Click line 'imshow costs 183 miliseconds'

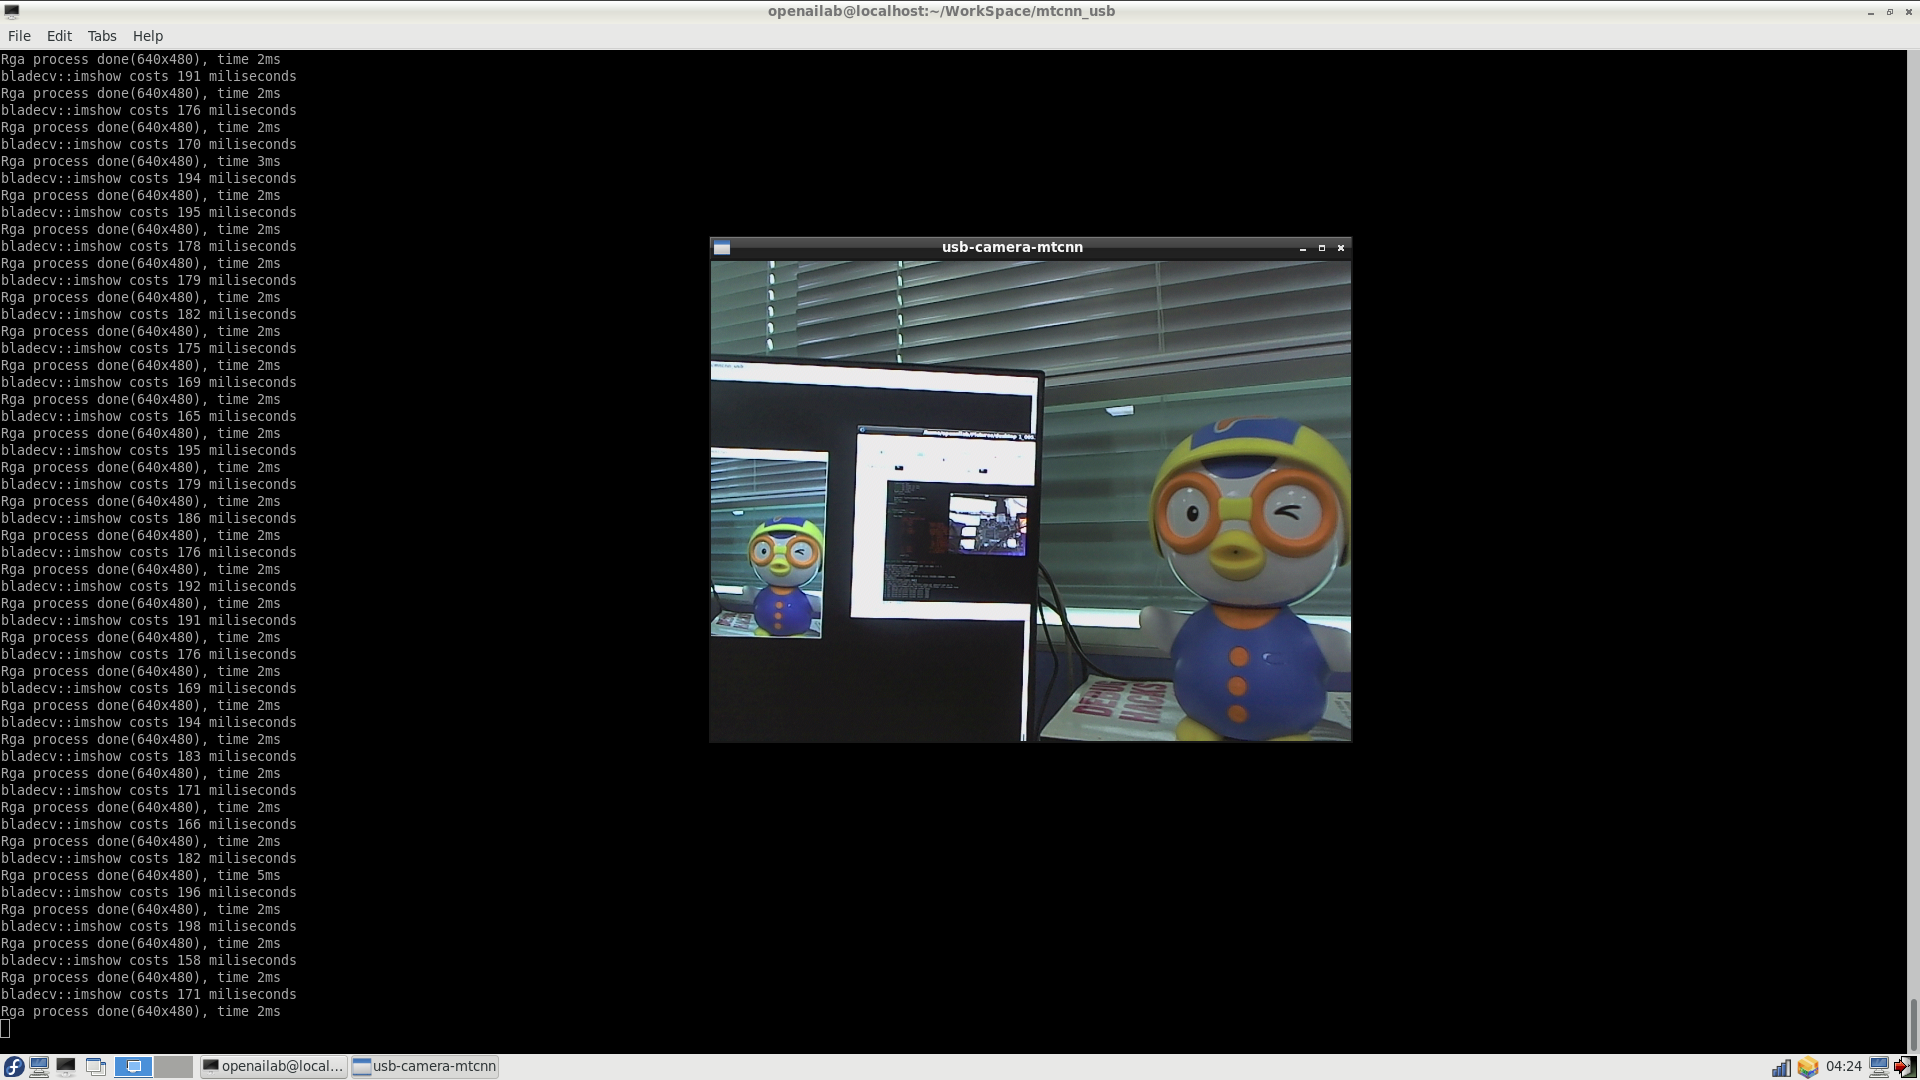coord(148,756)
